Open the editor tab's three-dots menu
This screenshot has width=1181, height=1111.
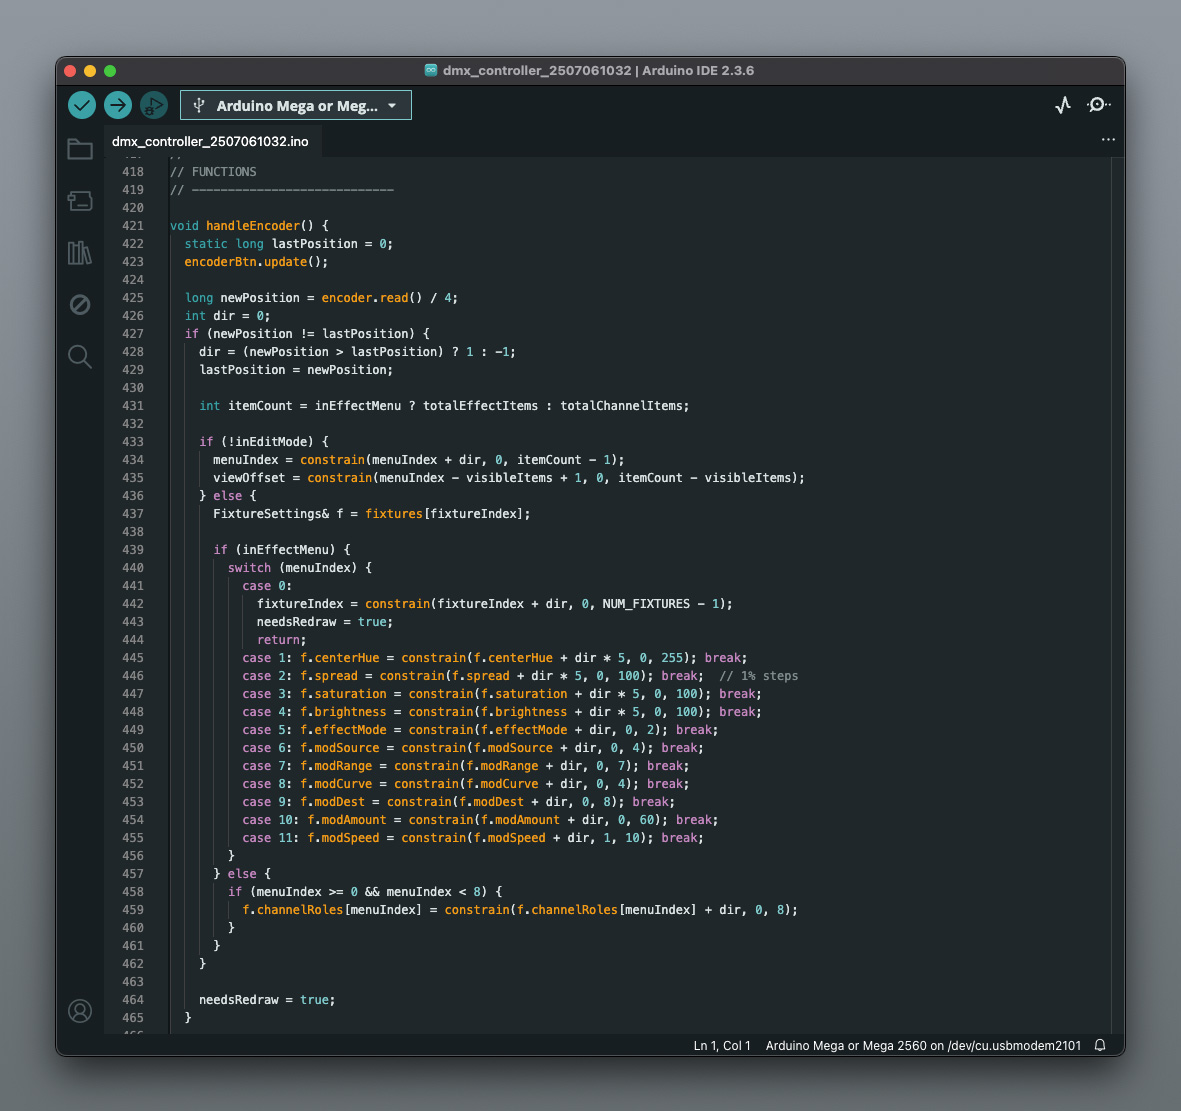click(x=1108, y=140)
